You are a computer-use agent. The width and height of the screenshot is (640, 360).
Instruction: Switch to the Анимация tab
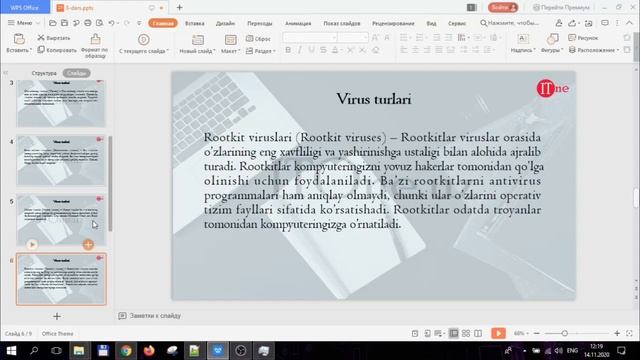(298, 23)
